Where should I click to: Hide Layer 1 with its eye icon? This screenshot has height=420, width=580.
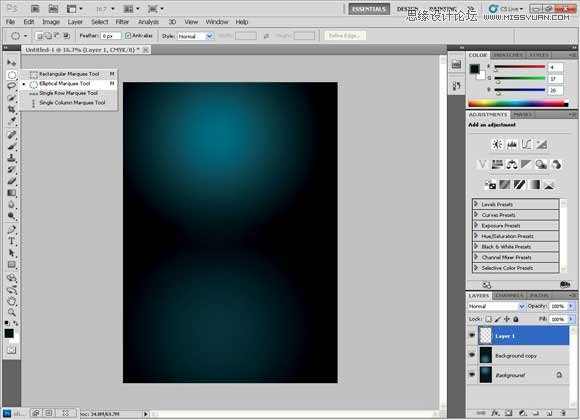click(x=472, y=336)
